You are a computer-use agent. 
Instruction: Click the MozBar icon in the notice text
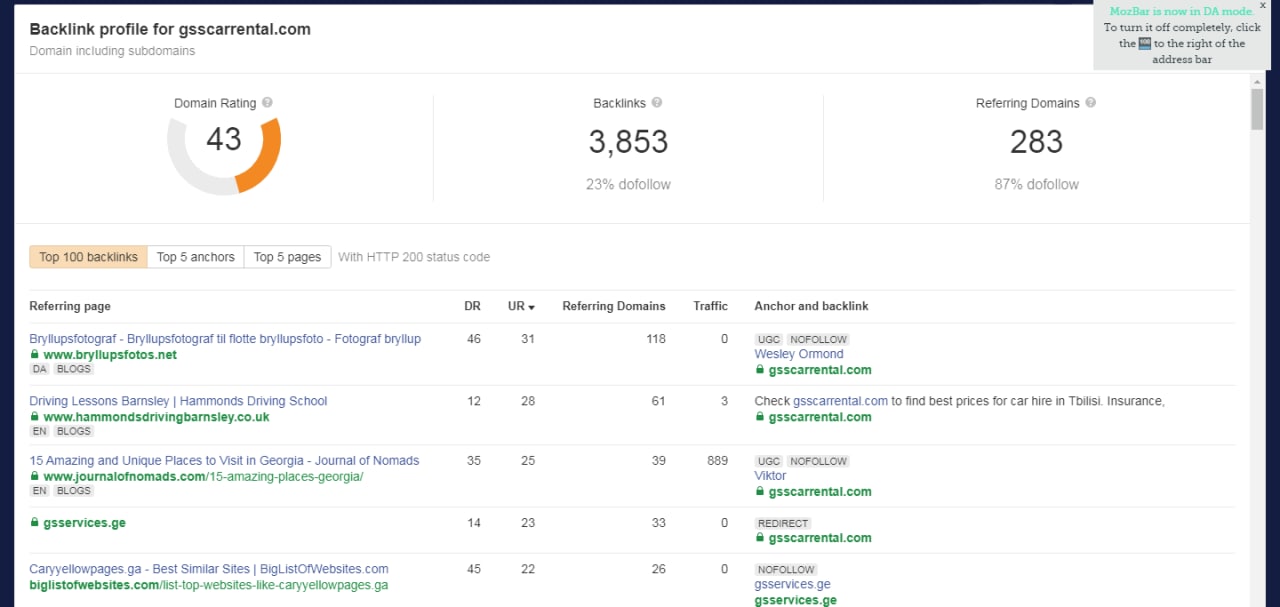coord(1145,44)
